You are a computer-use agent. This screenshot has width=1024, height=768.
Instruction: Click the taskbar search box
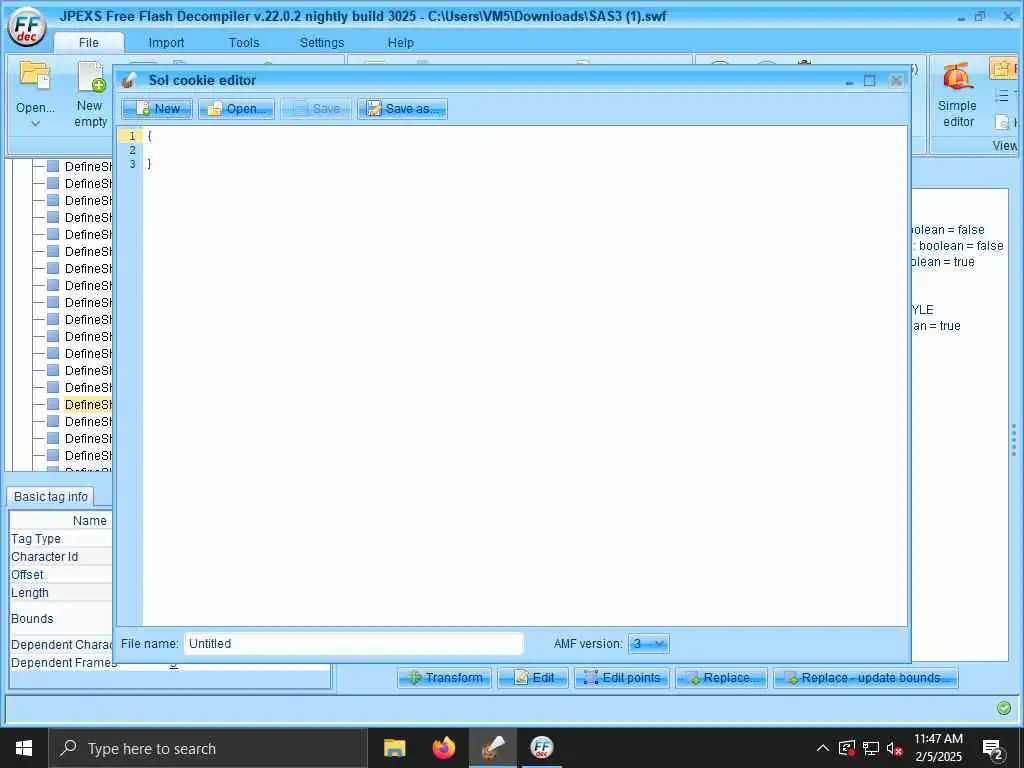click(208, 748)
